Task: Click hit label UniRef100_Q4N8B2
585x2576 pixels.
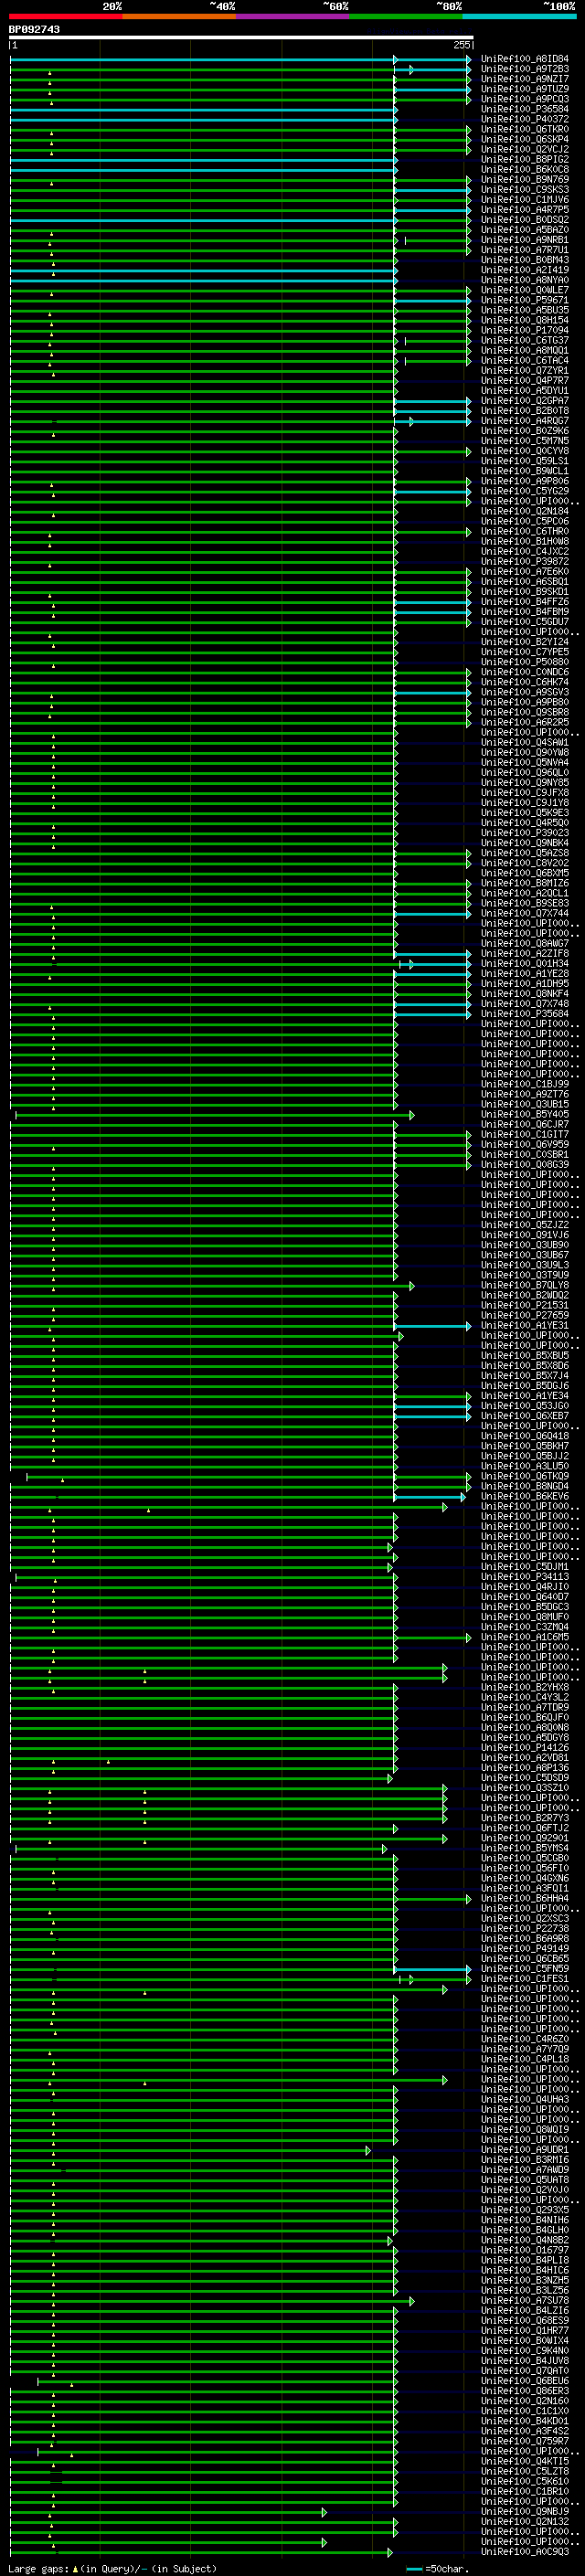Action: pos(525,2240)
